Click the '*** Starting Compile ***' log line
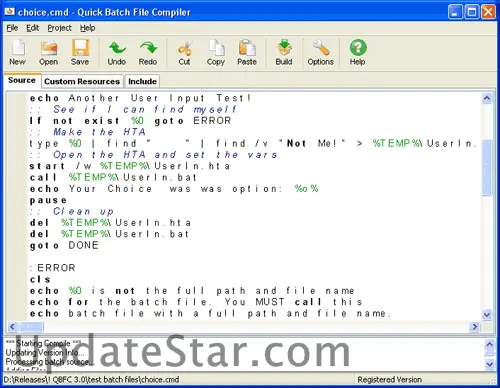The image size is (500, 388). [44, 343]
